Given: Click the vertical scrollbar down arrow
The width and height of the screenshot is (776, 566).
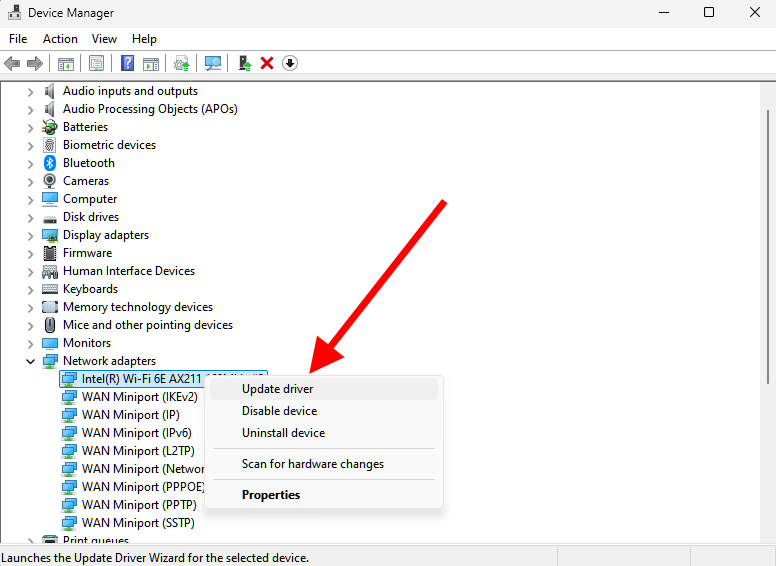Looking at the screenshot, I should 767,536.
